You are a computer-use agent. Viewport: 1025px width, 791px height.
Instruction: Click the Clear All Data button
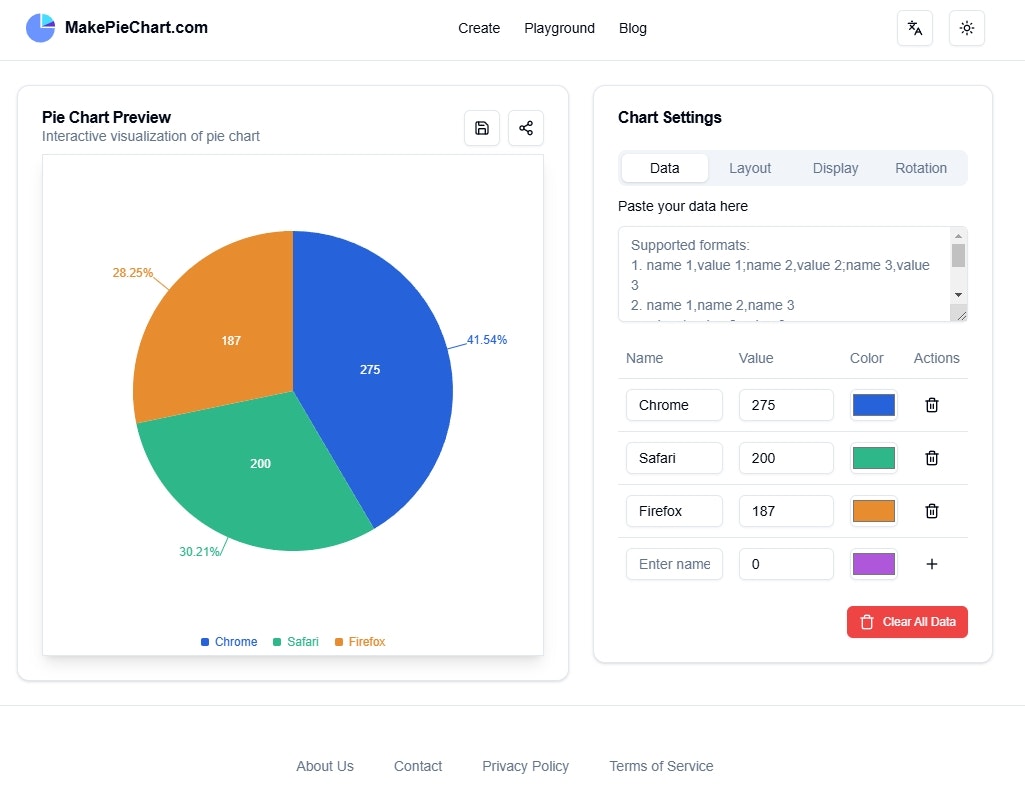907,622
